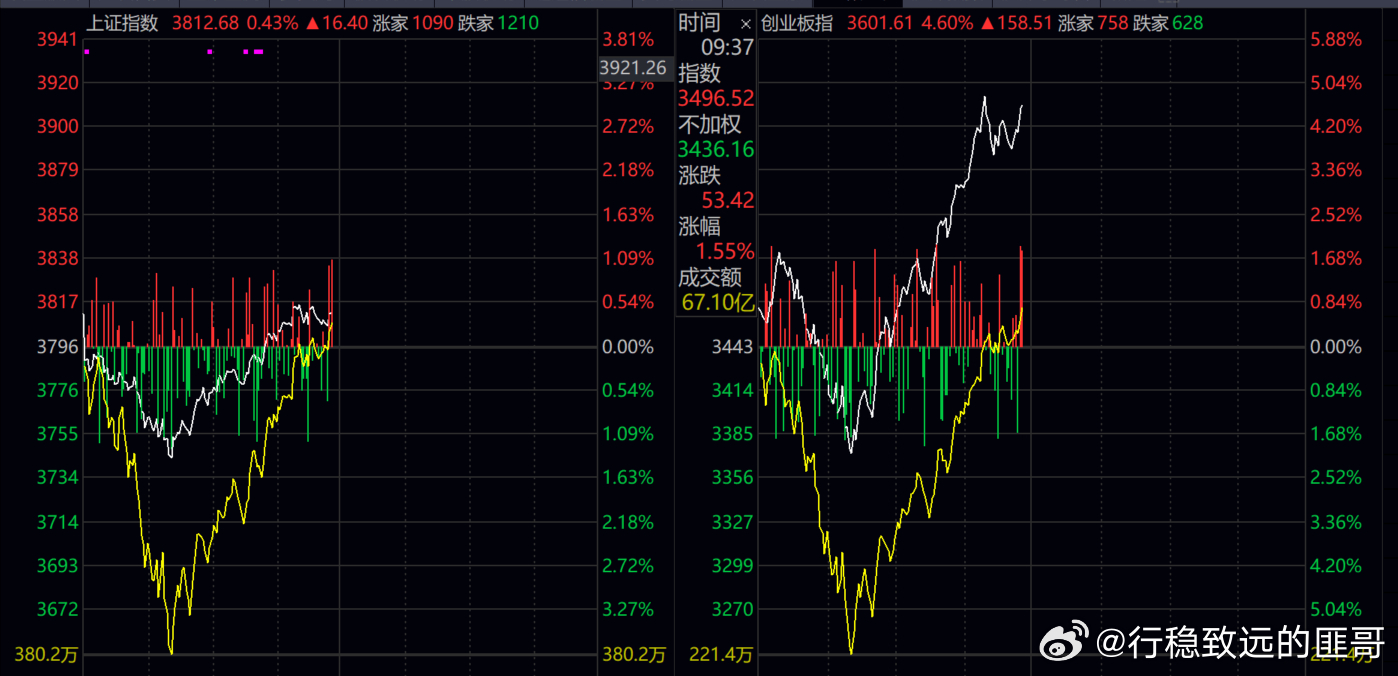Open the 创业板指 index title

pyautogui.click(x=797, y=23)
